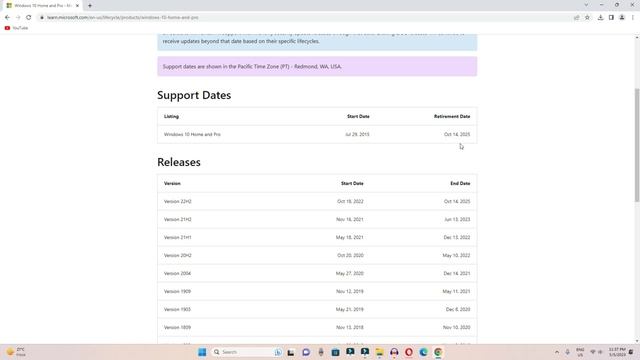This screenshot has height=360, width=640.
Task: Open the Chat app on taskbar
Action: 306,352
